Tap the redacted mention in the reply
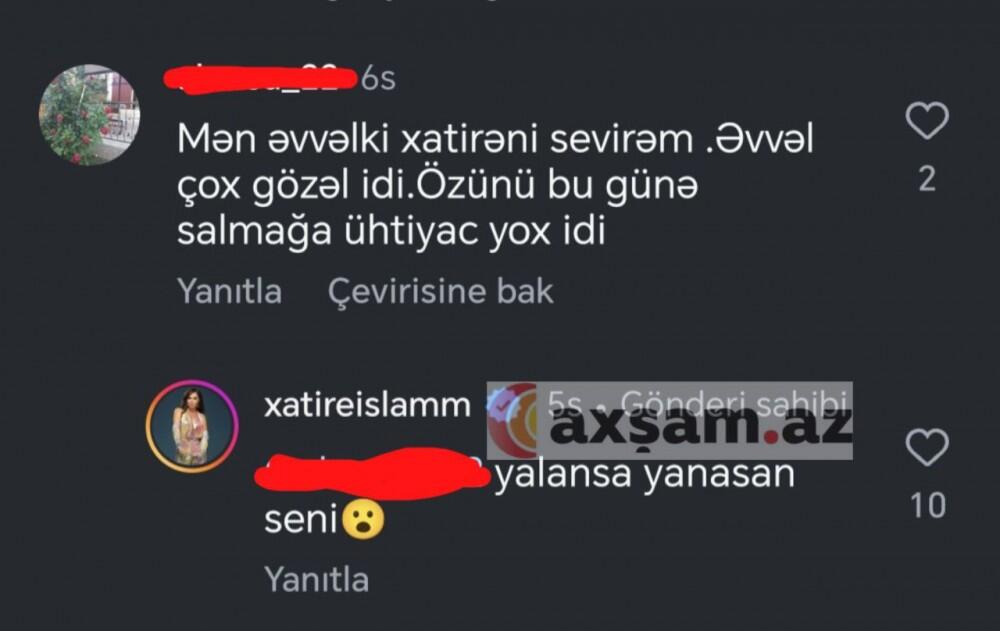 (373, 473)
